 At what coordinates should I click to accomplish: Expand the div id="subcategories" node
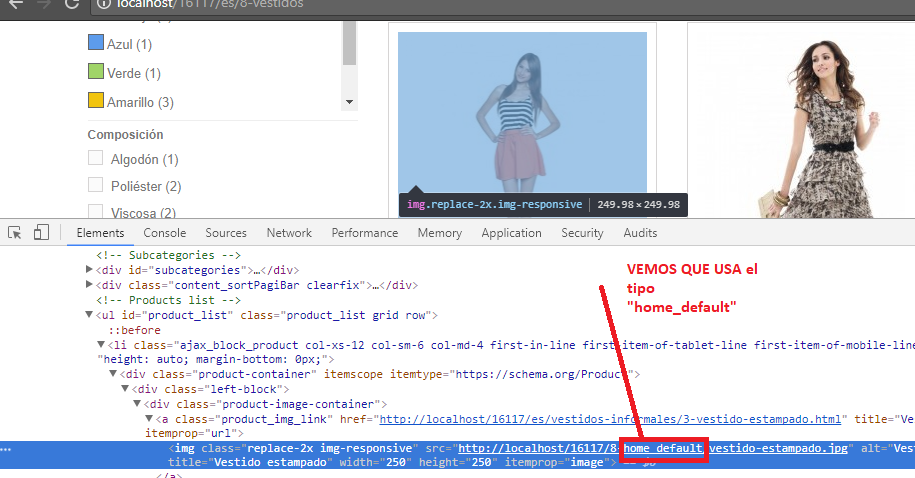click(90, 270)
